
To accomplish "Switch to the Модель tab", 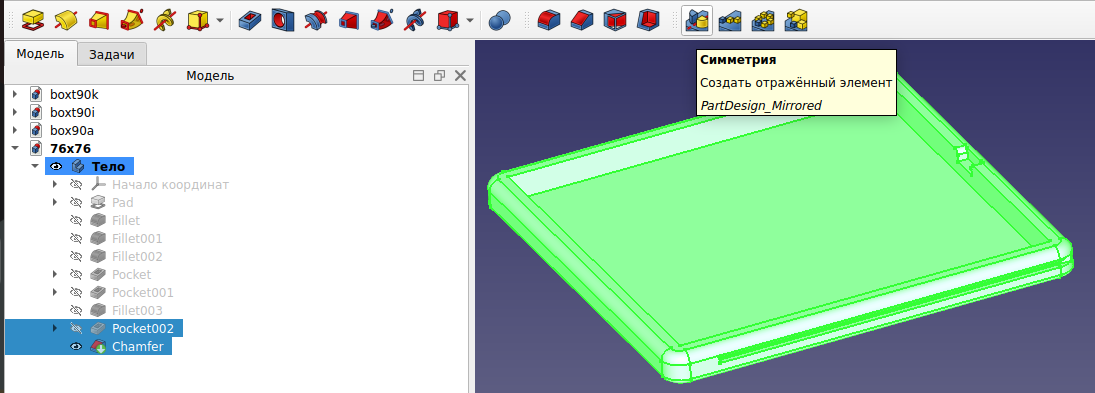I will (x=41, y=54).
